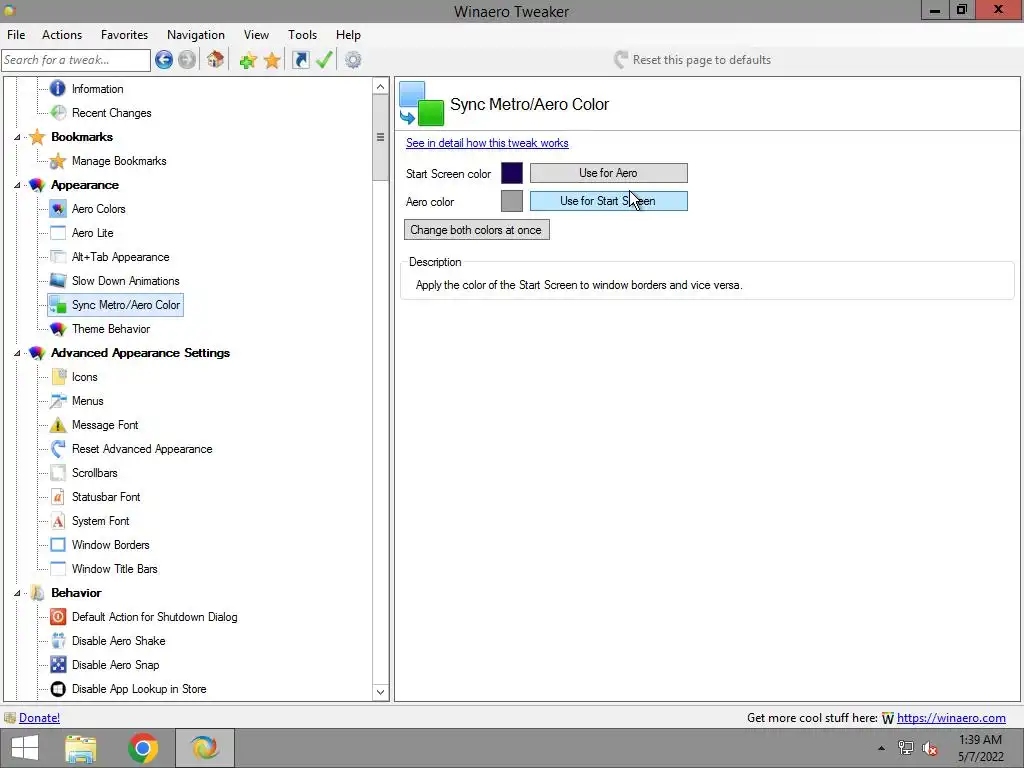The height and width of the screenshot is (768, 1024).
Task: Click the green checkmark toolbar icon
Action: pyautogui.click(x=325, y=60)
